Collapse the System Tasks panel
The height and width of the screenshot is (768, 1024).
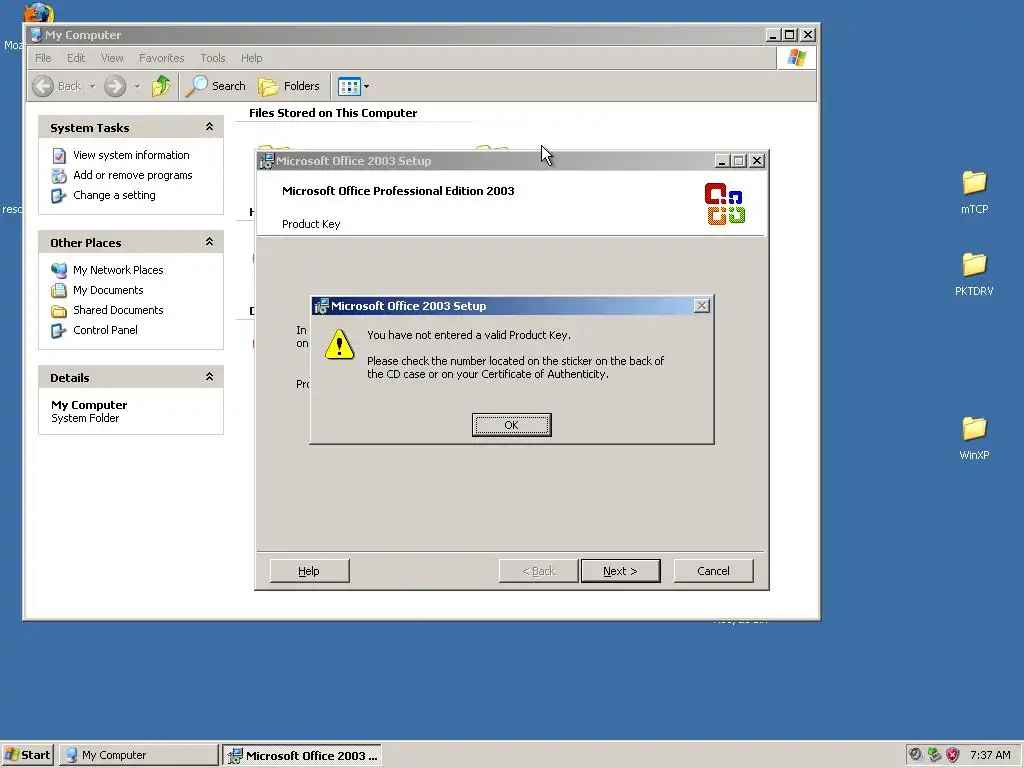pos(209,127)
